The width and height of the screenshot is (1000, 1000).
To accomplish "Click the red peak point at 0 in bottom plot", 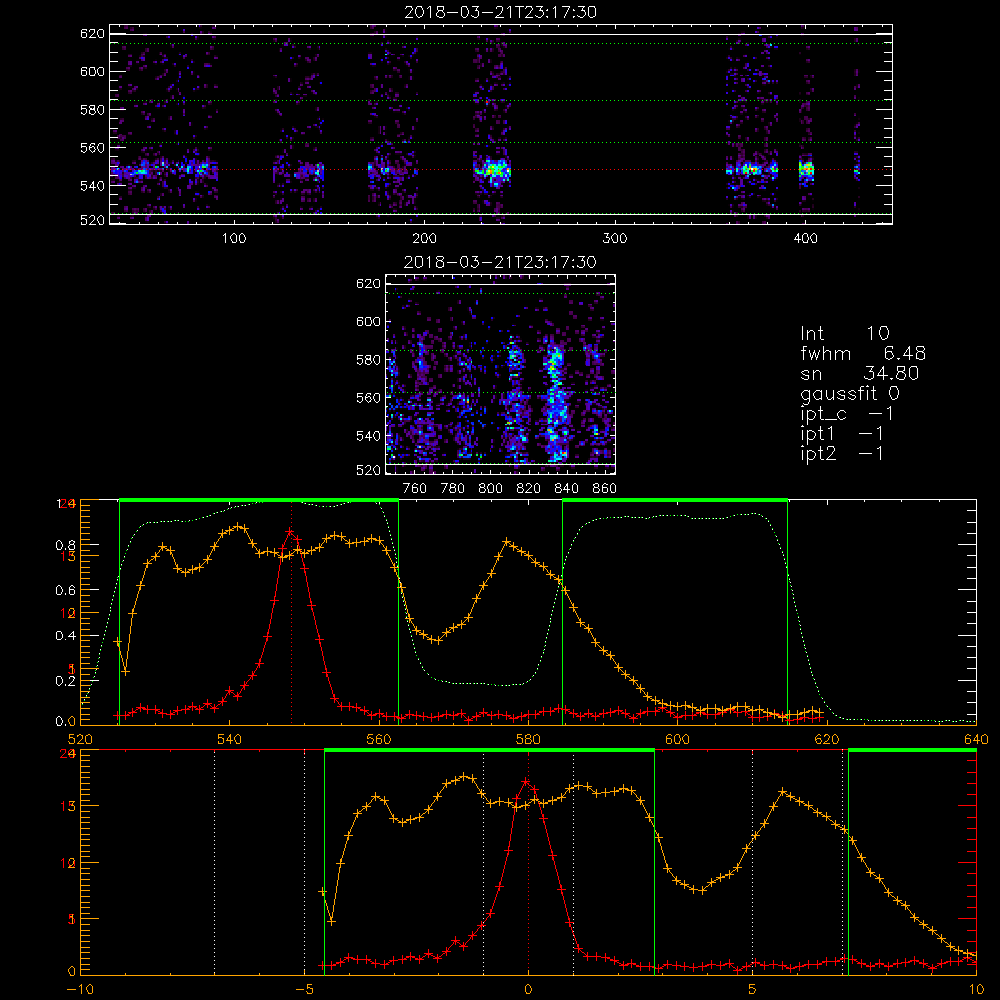I will pos(526,782).
